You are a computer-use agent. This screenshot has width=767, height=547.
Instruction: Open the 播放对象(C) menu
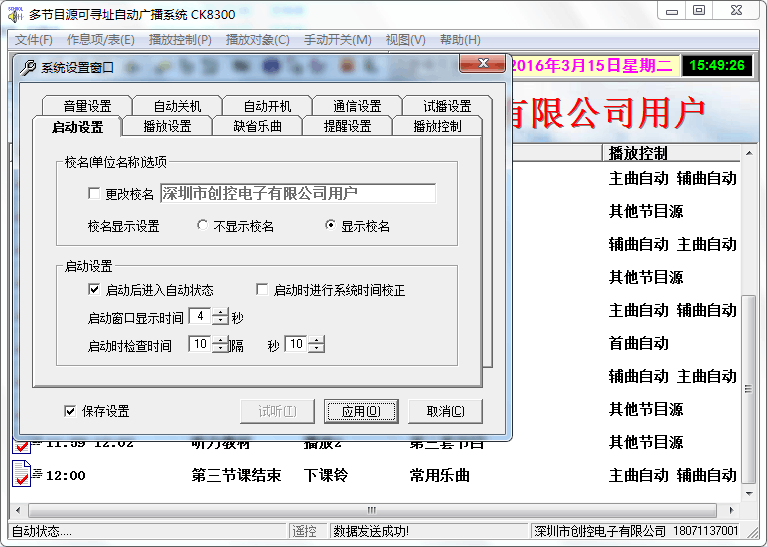point(258,40)
